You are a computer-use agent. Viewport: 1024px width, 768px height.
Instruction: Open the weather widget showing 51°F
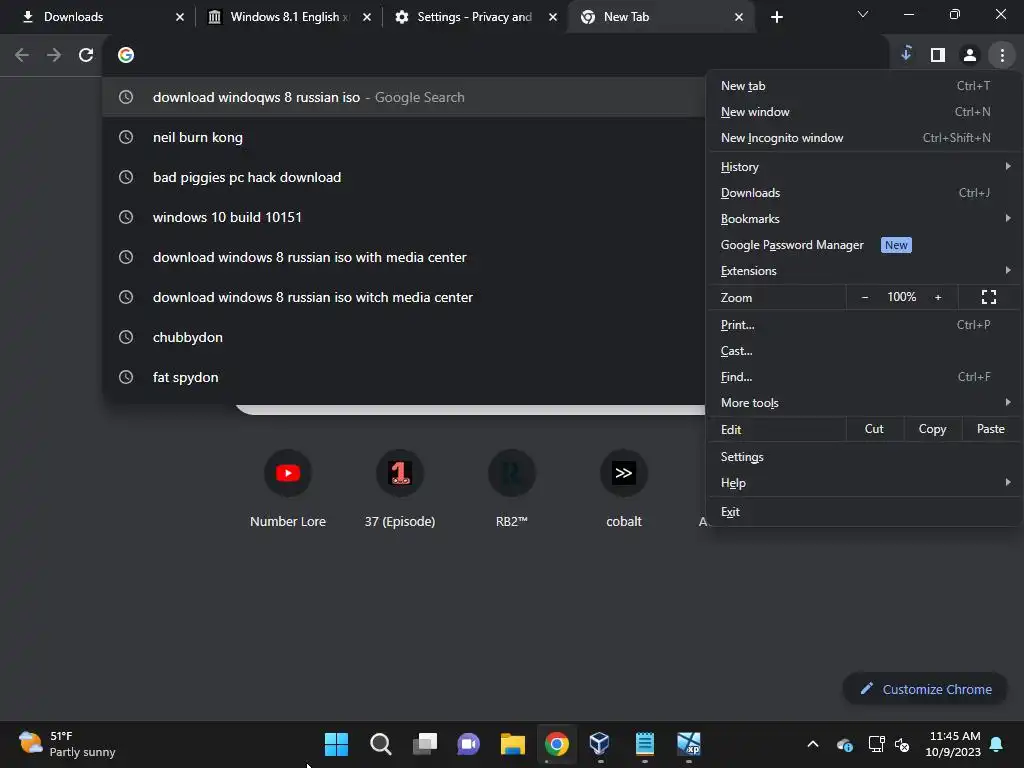(x=67, y=744)
